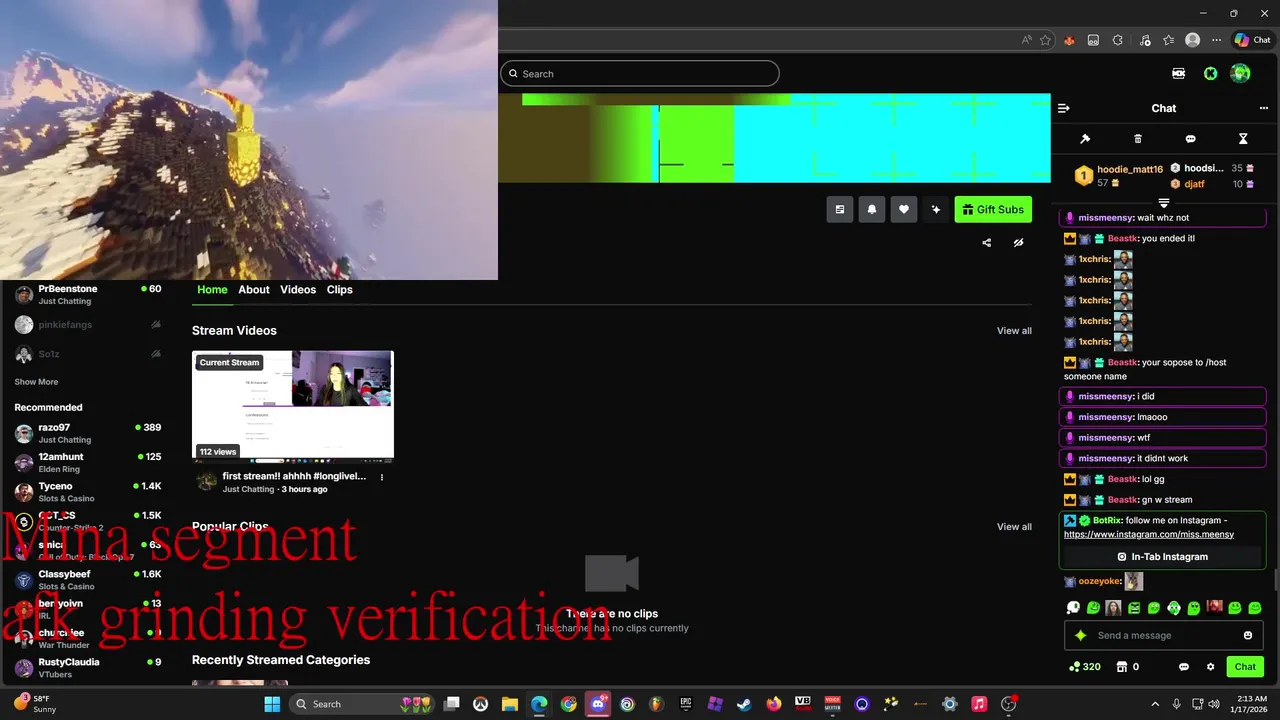Open chat settings gear icon
Viewport: 1280px width, 720px height.
coord(1210,667)
